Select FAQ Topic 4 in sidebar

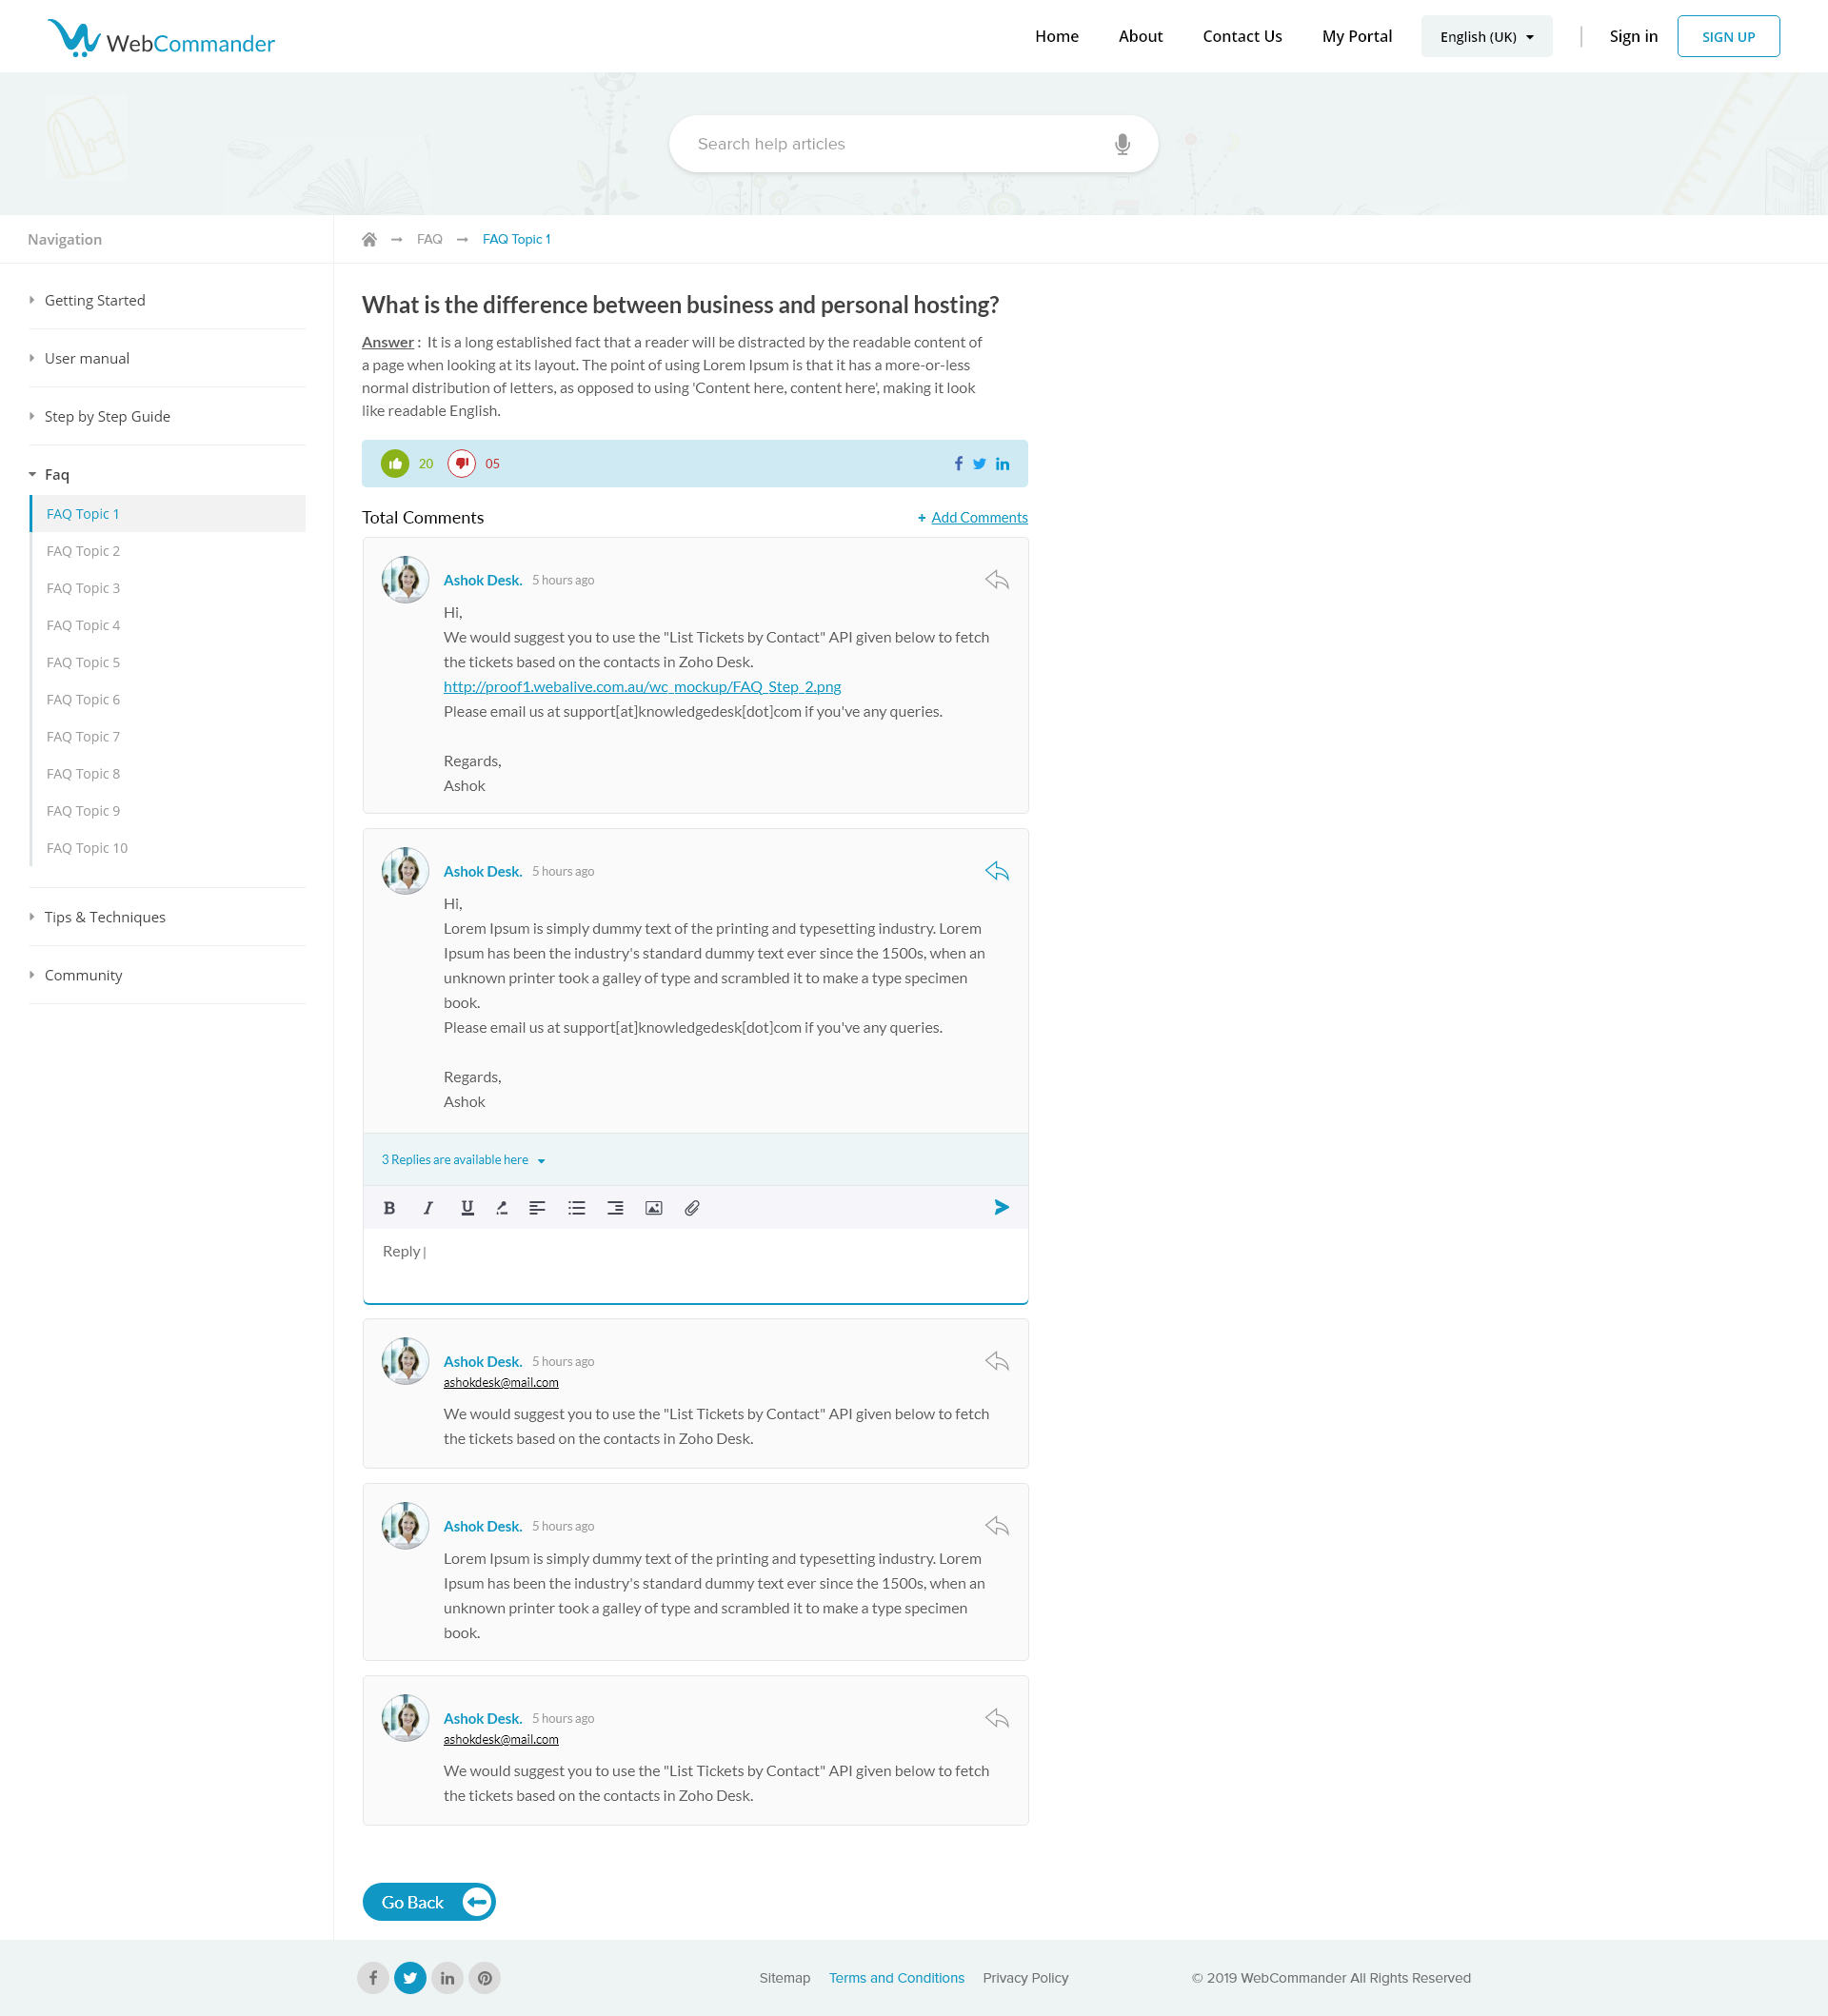point(83,625)
